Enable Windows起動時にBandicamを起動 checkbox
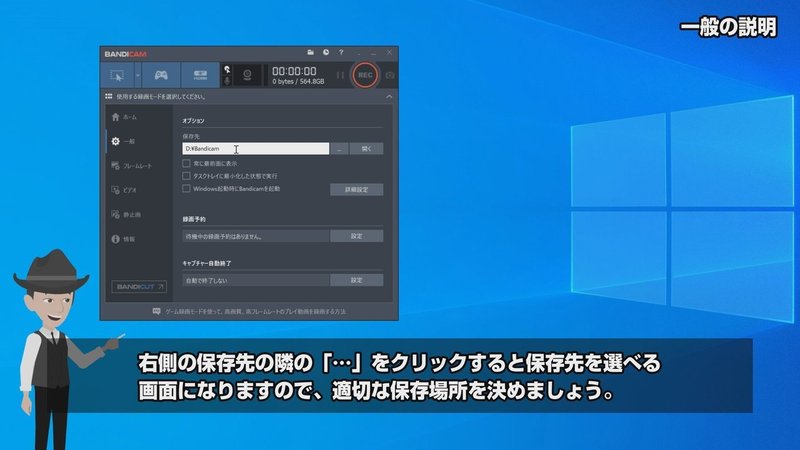Screen dimensions: 800x450 pos(186,189)
